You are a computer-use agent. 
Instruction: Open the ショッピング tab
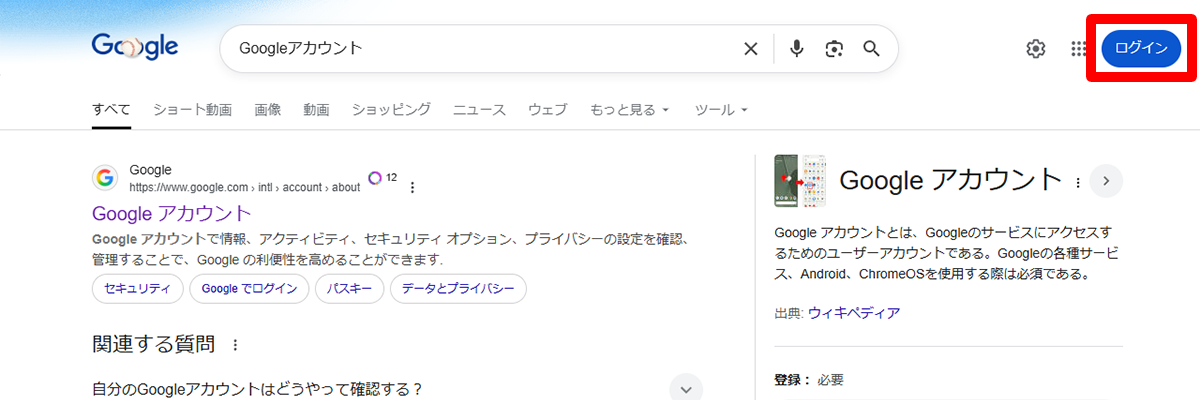pos(391,109)
